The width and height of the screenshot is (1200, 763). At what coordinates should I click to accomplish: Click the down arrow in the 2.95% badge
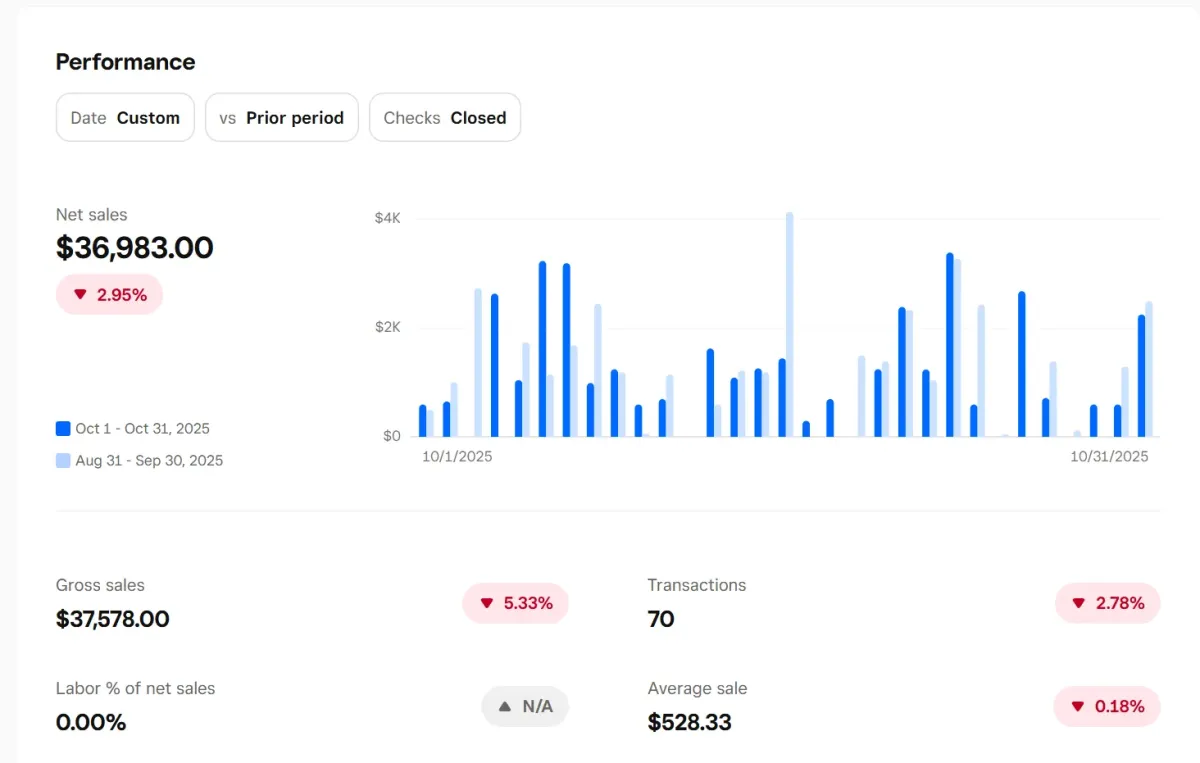click(x=81, y=295)
